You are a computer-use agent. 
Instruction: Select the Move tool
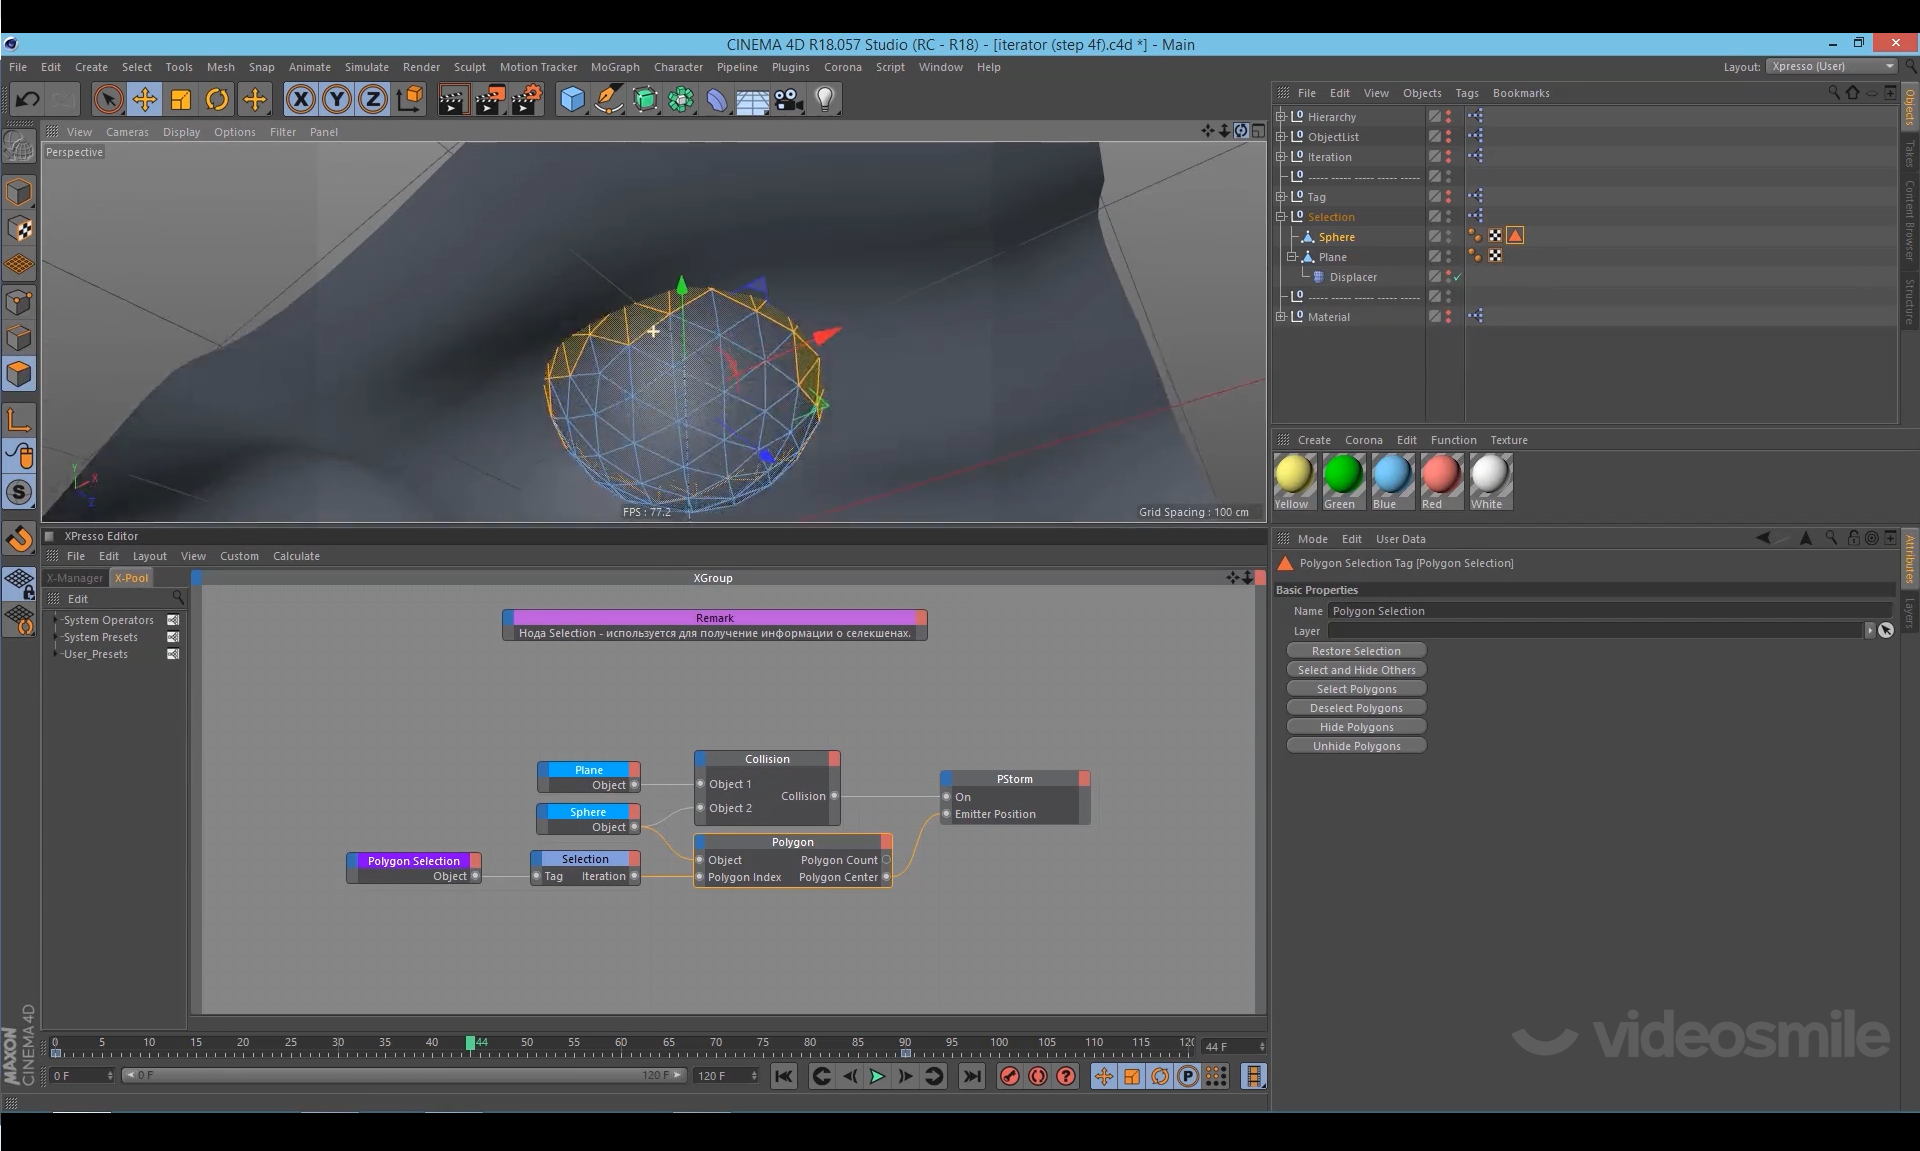point(145,99)
